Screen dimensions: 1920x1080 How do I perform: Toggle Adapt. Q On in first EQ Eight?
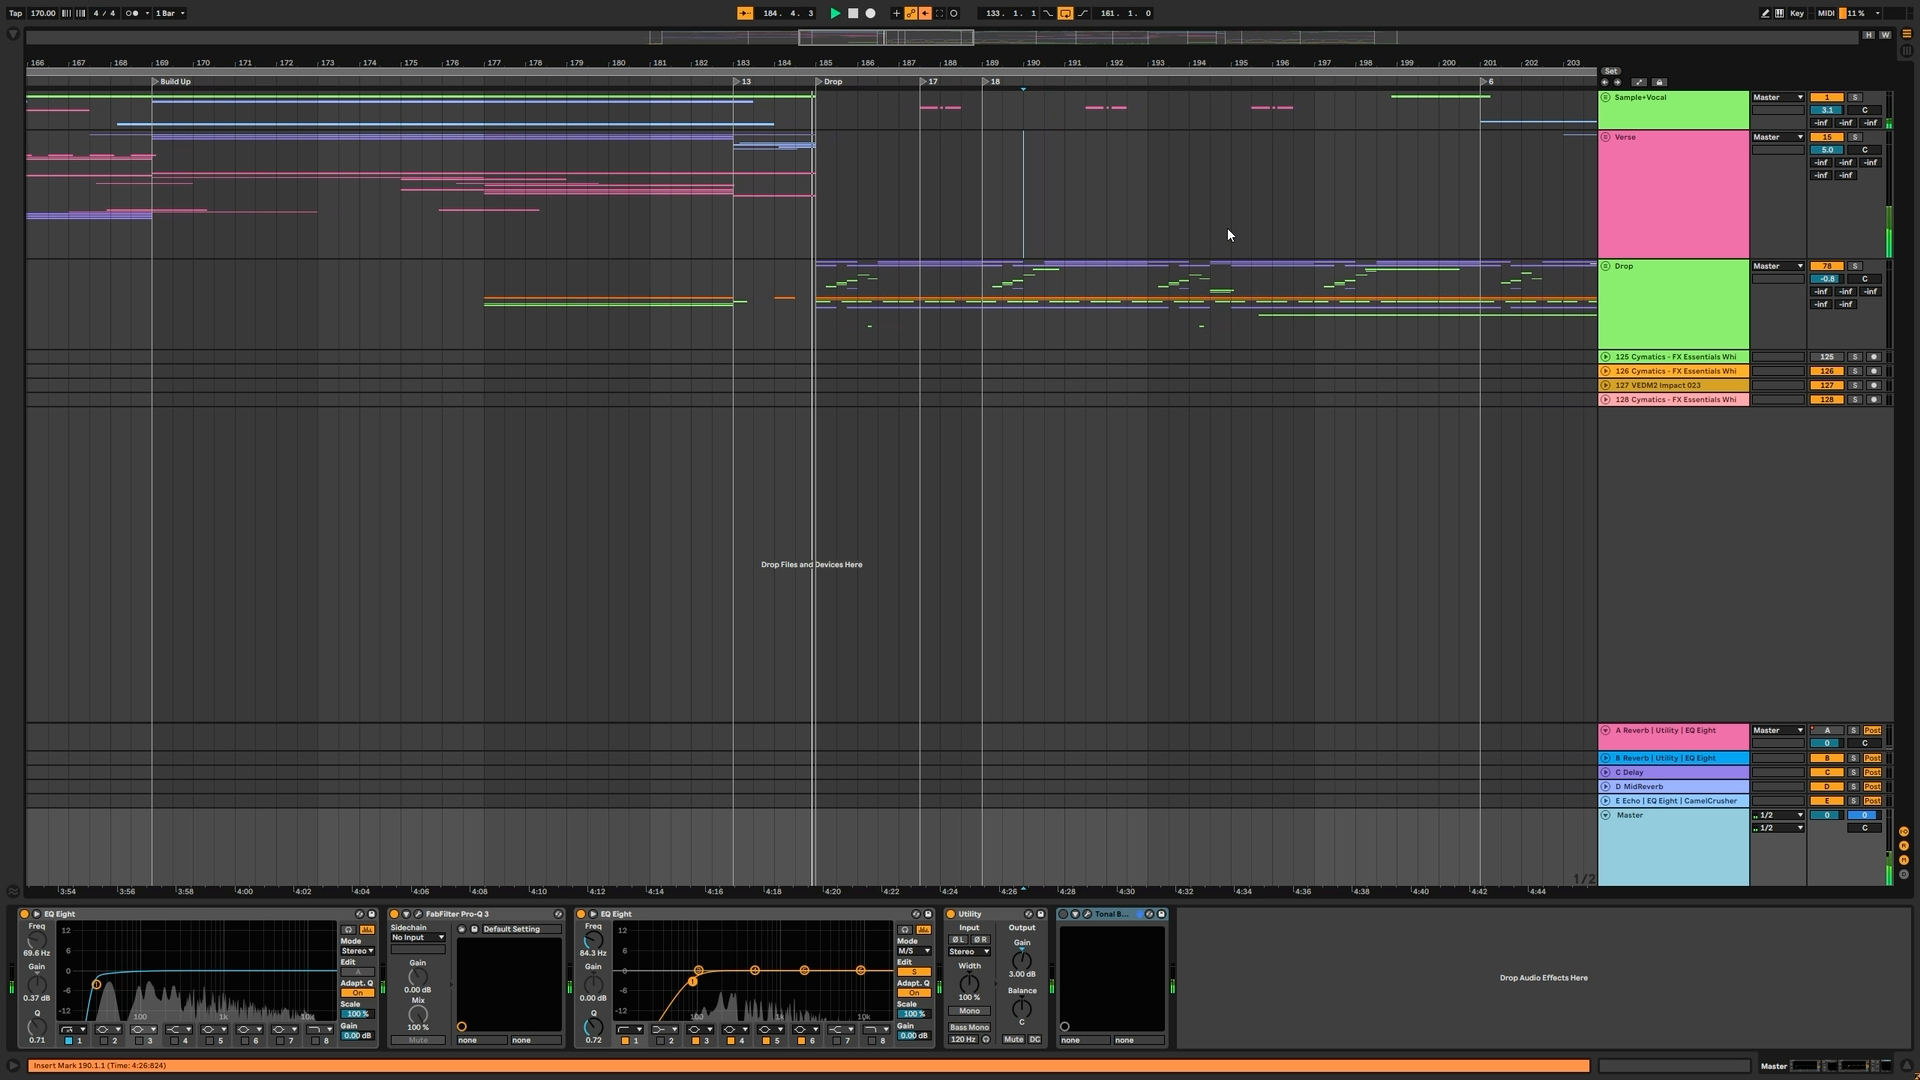coord(357,993)
